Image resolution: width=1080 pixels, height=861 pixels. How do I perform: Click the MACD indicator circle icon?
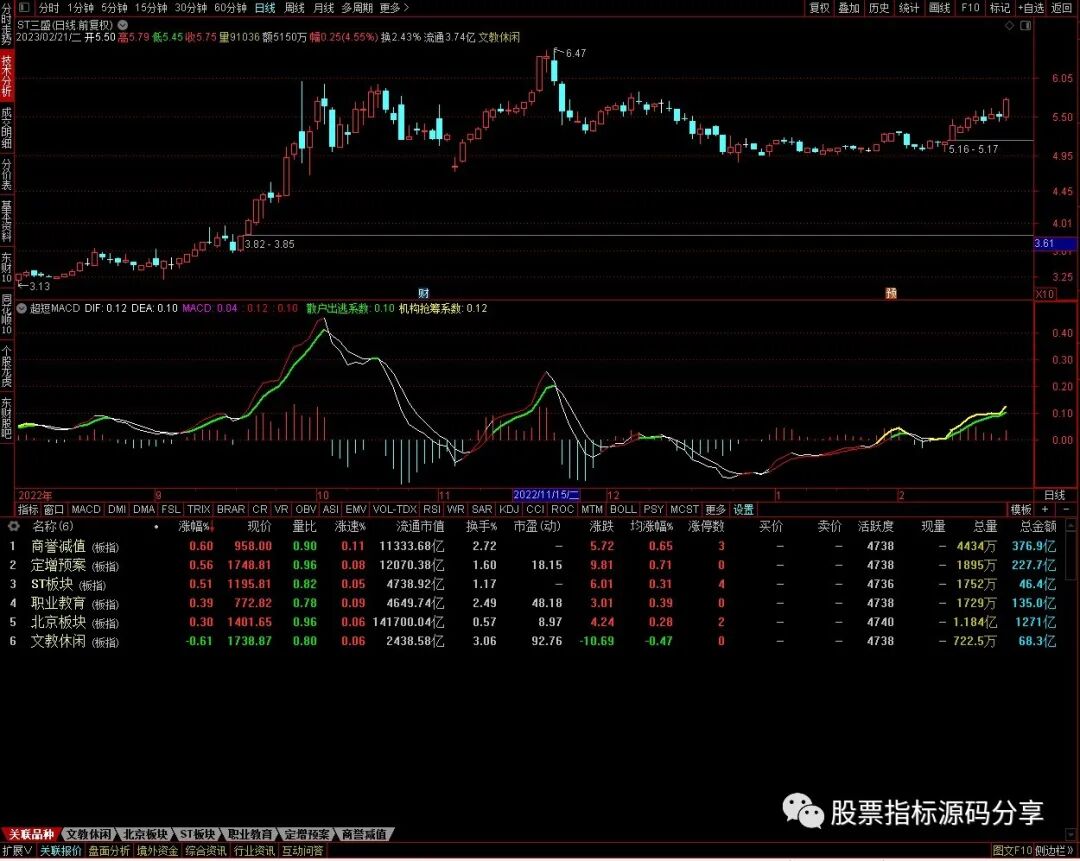point(21,308)
